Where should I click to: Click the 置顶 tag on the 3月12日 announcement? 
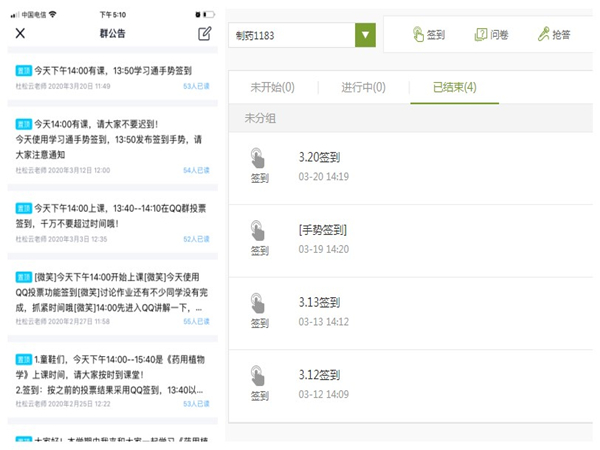tap(24, 124)
